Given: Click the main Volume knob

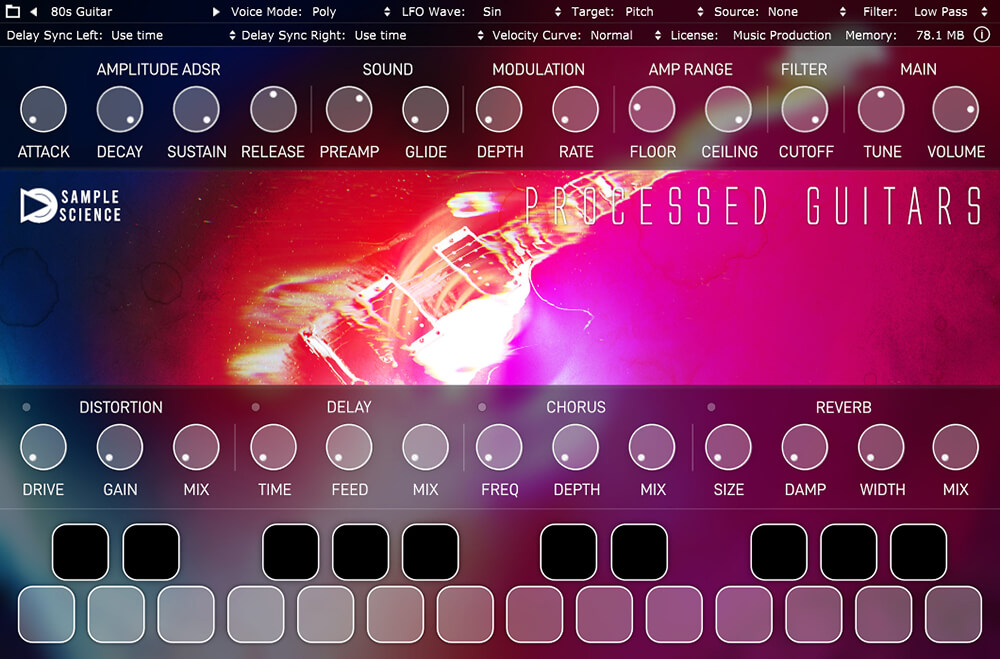Looking at the screenshot, I should (955, 110).
